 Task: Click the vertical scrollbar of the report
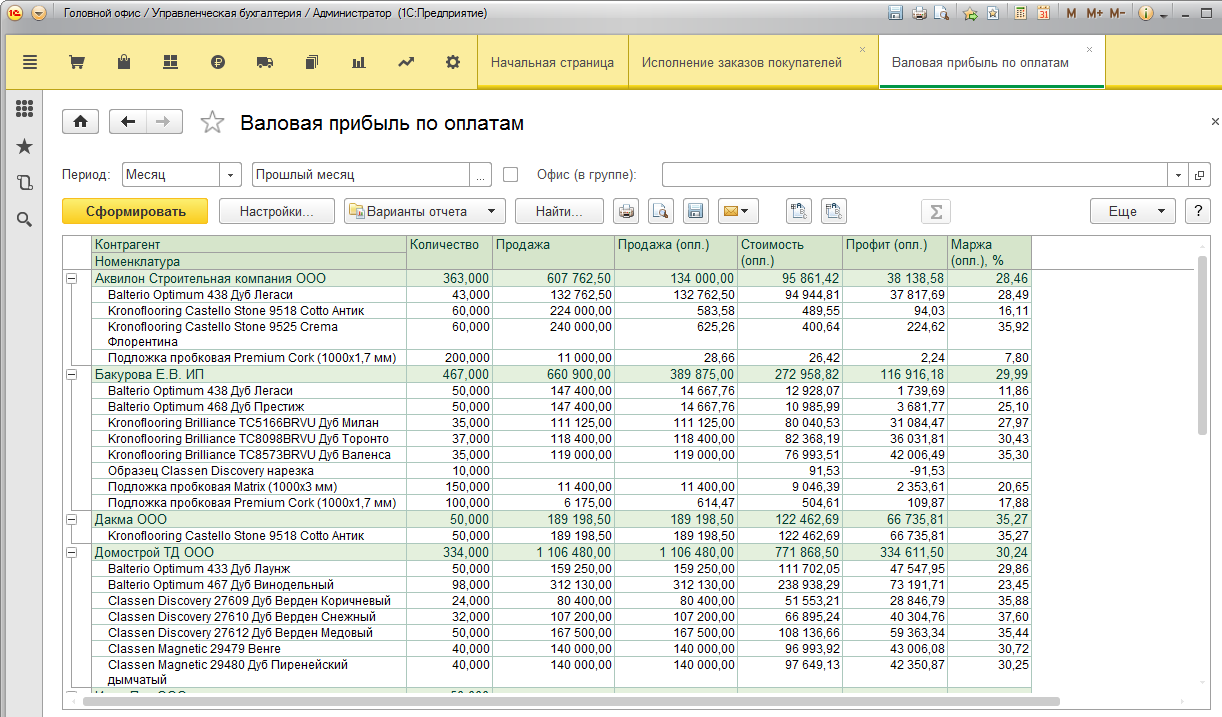pos(1202,345)
